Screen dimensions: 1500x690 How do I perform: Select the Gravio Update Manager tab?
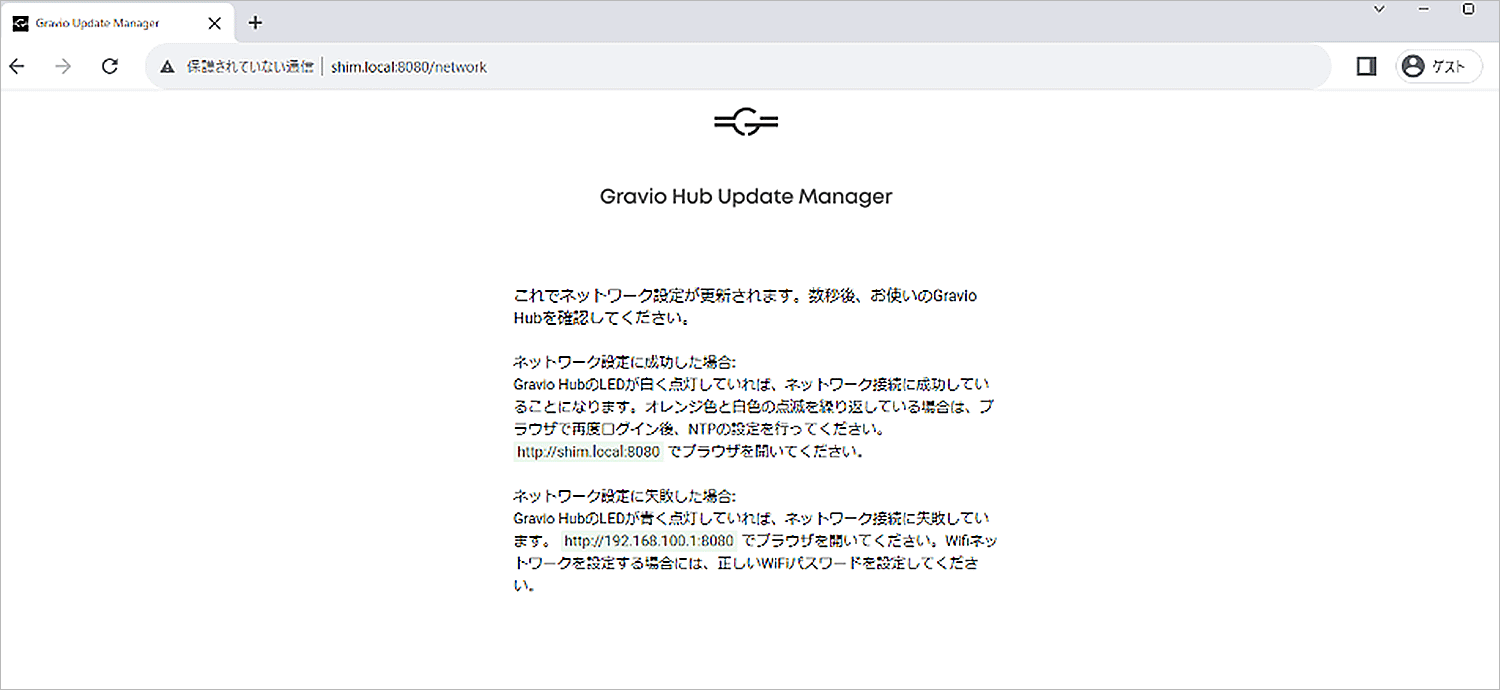(x=117, y=23)
